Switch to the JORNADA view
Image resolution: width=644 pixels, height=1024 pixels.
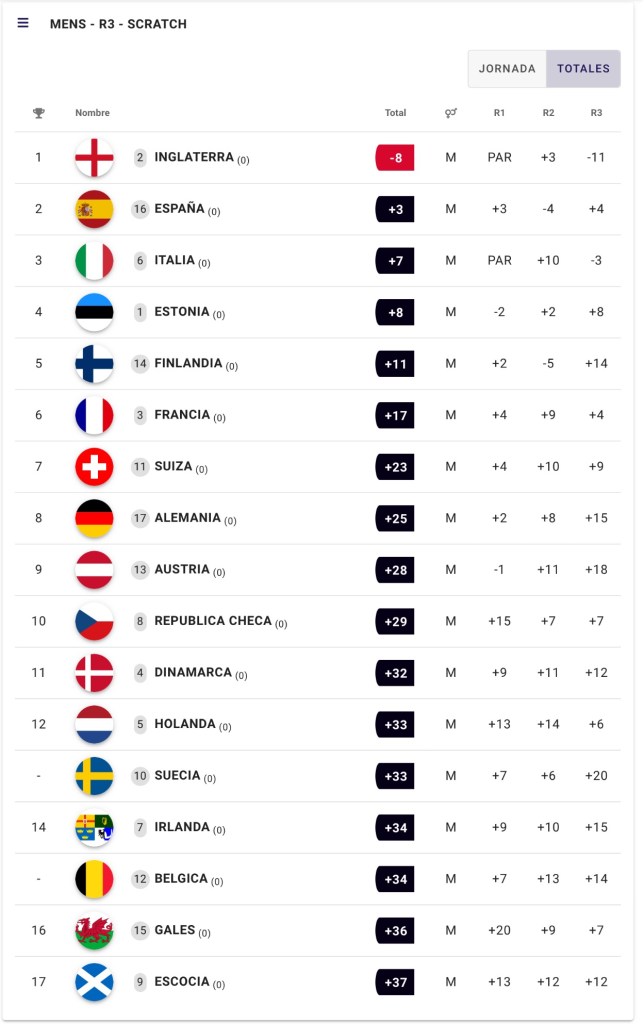tap(507, 69)
